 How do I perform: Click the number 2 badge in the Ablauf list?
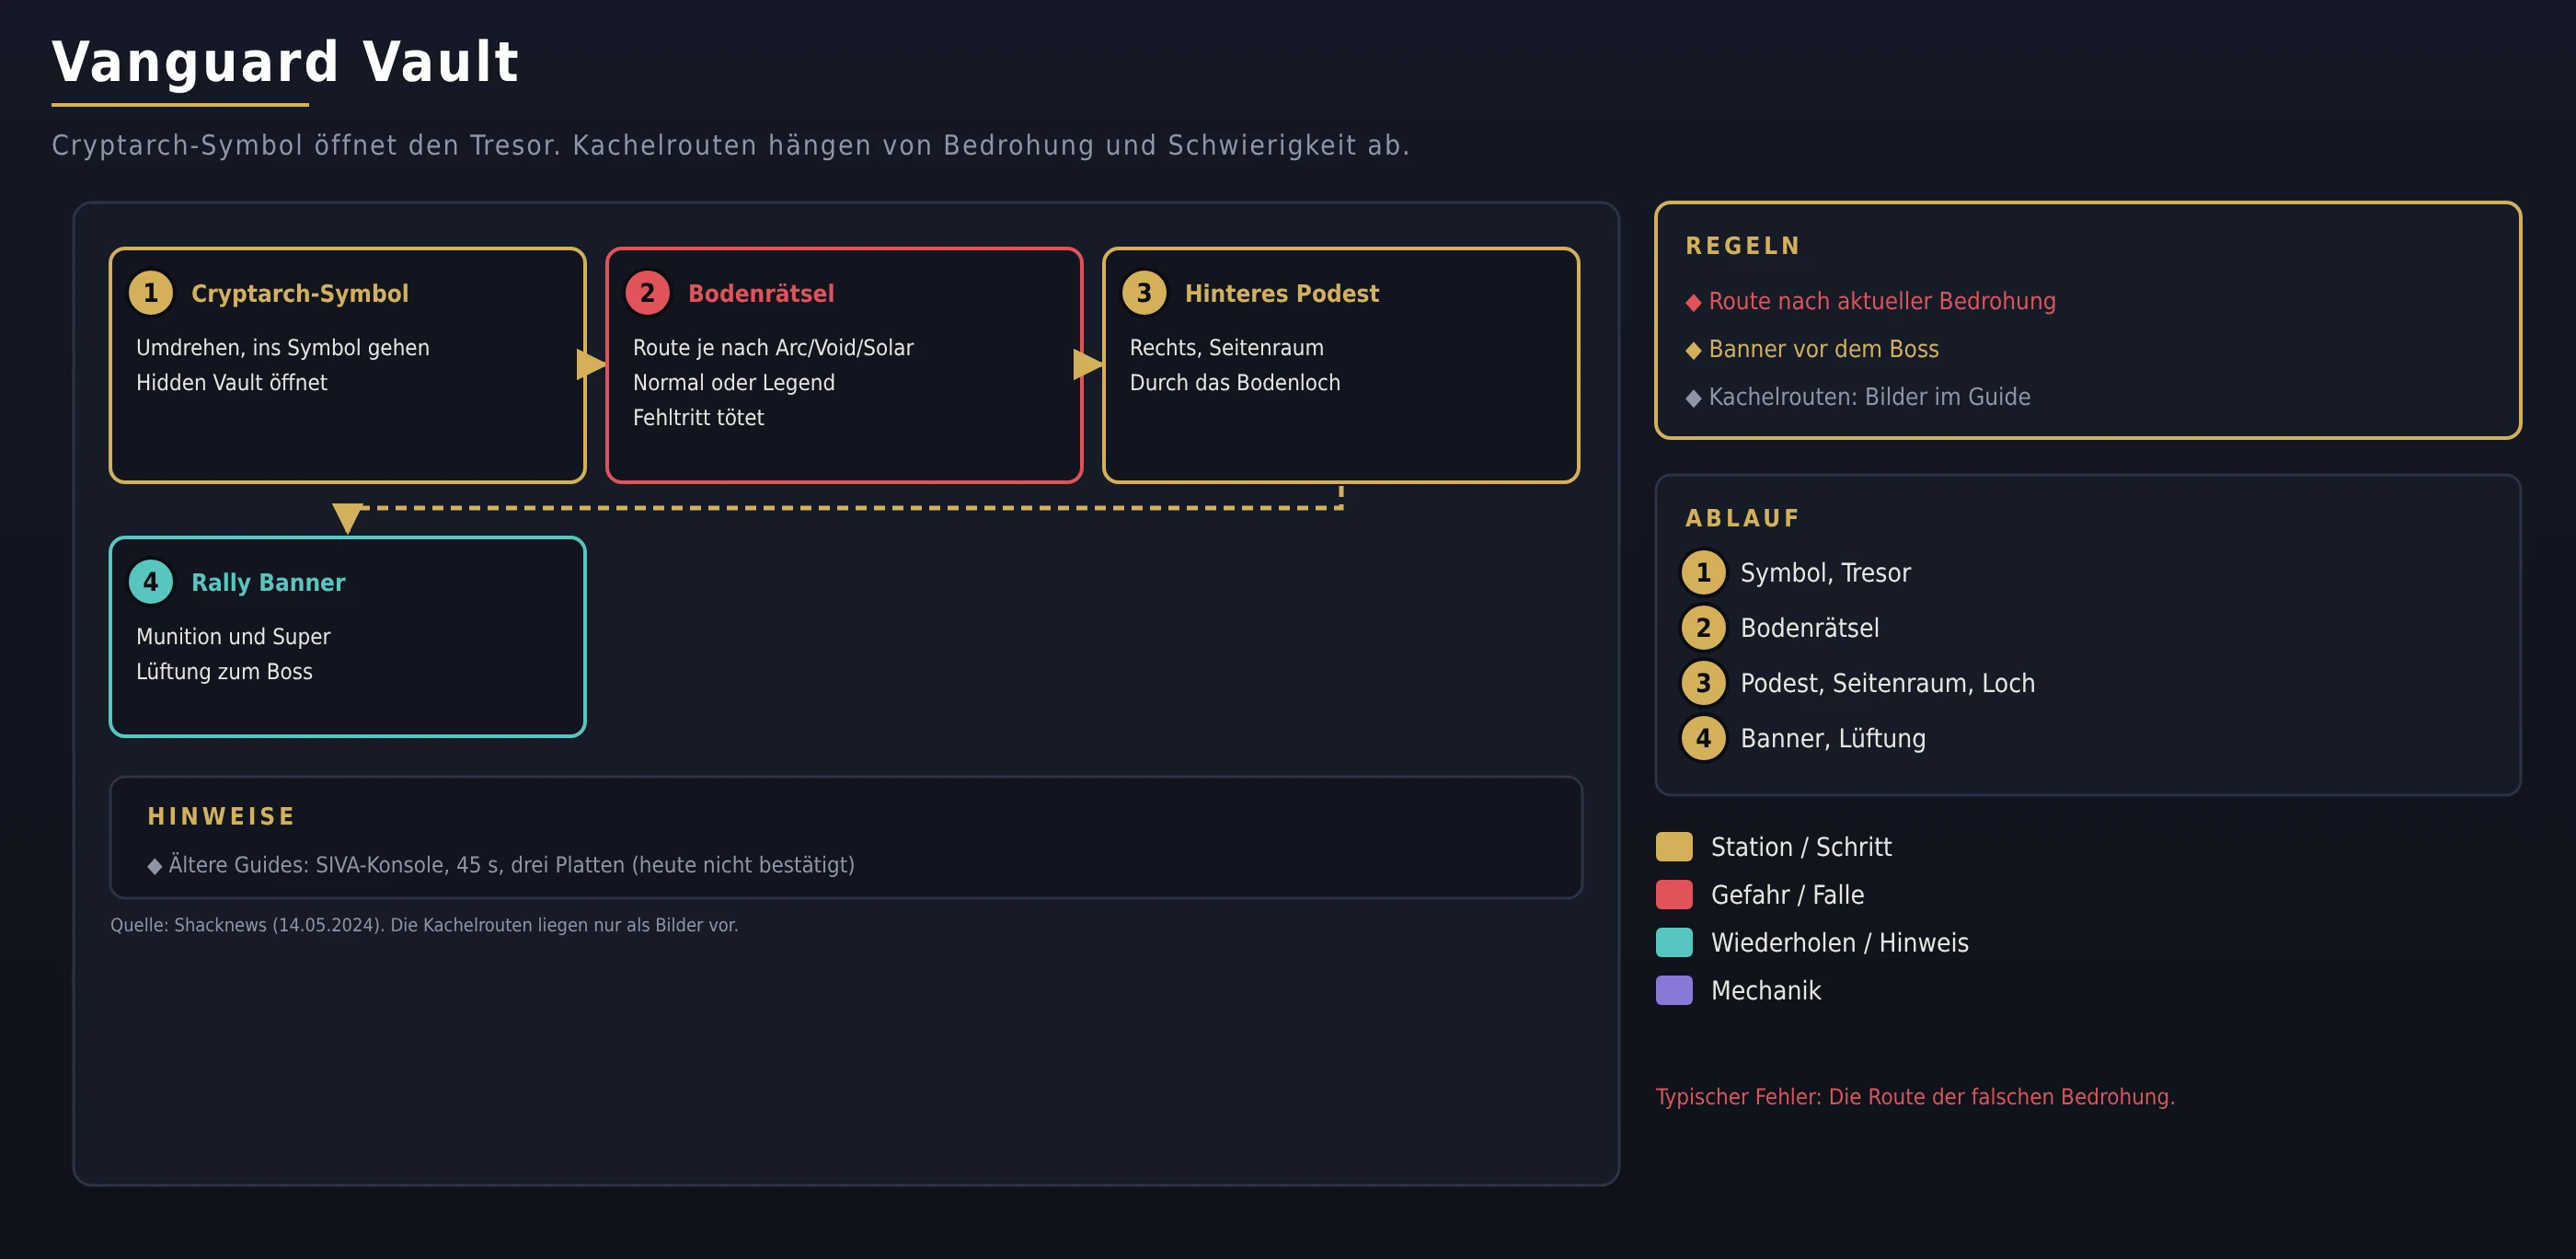[1703, 628]
